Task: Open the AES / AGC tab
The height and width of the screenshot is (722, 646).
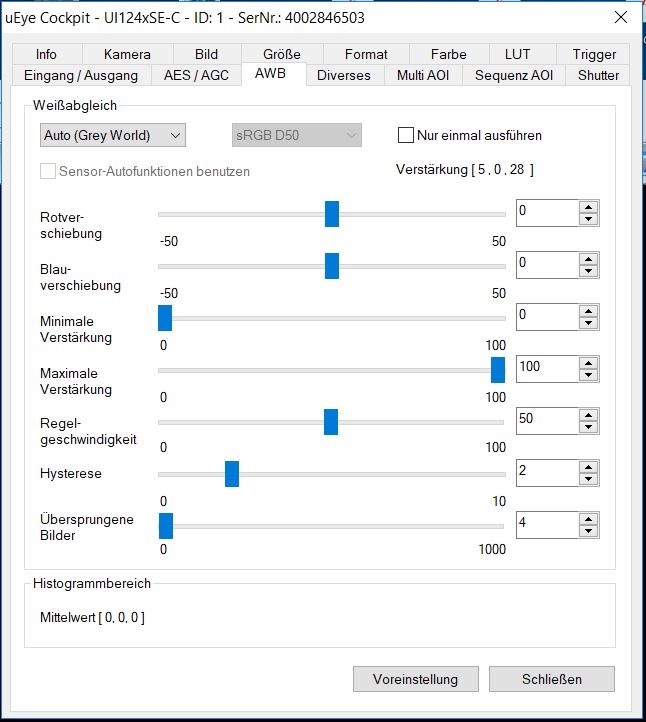Action: 196,75
